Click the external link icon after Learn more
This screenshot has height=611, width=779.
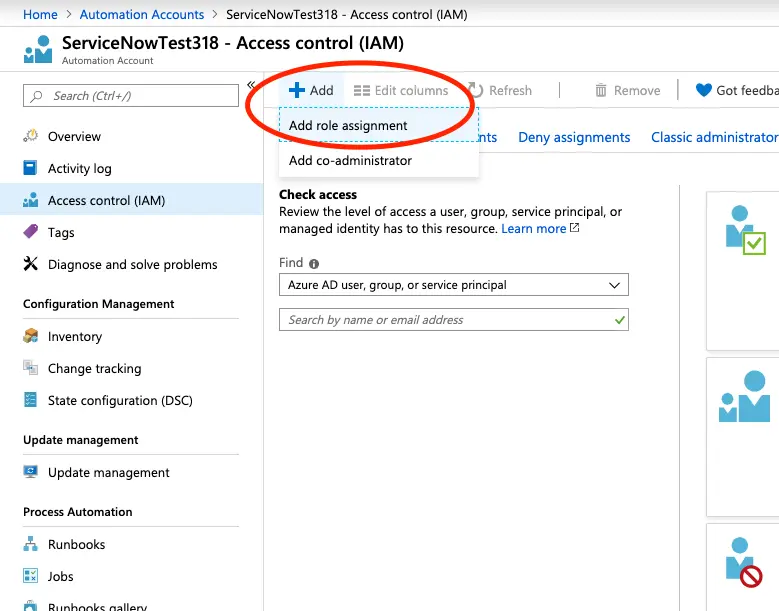pos(574,228)
